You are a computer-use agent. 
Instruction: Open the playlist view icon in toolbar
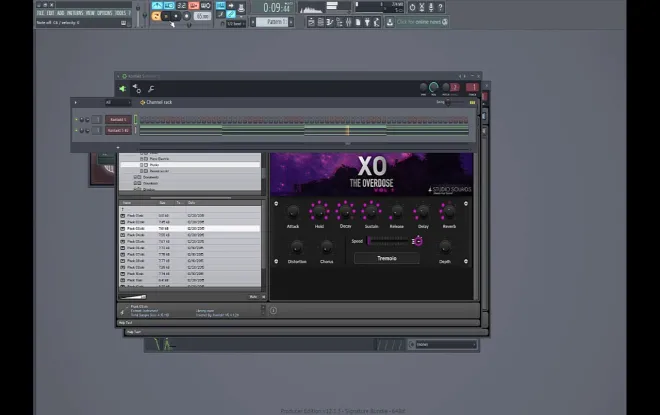point(311,22)
